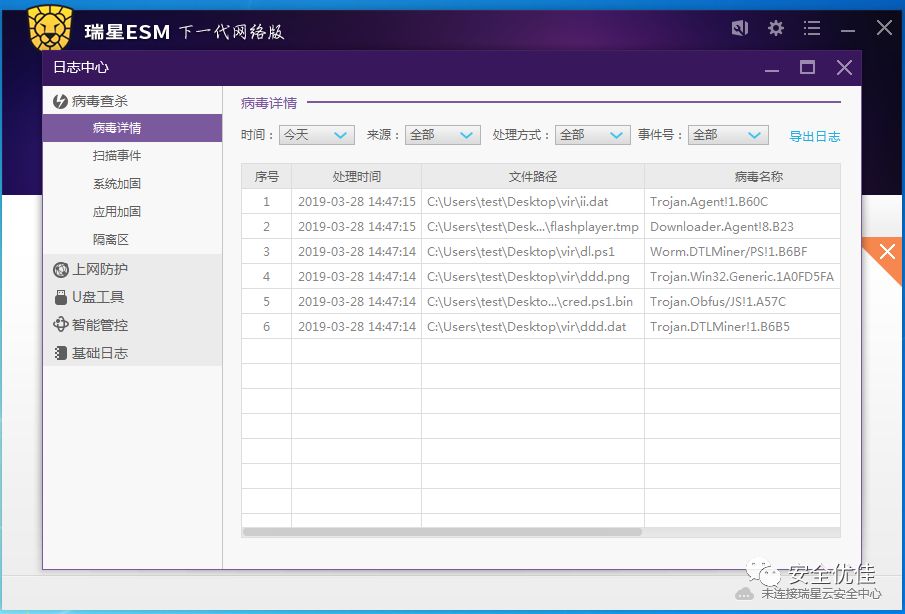Click virus name Downloader.Agent!8.B23
Image resolution: width=905 pixels, height=614 pixels.
point(721,227)
